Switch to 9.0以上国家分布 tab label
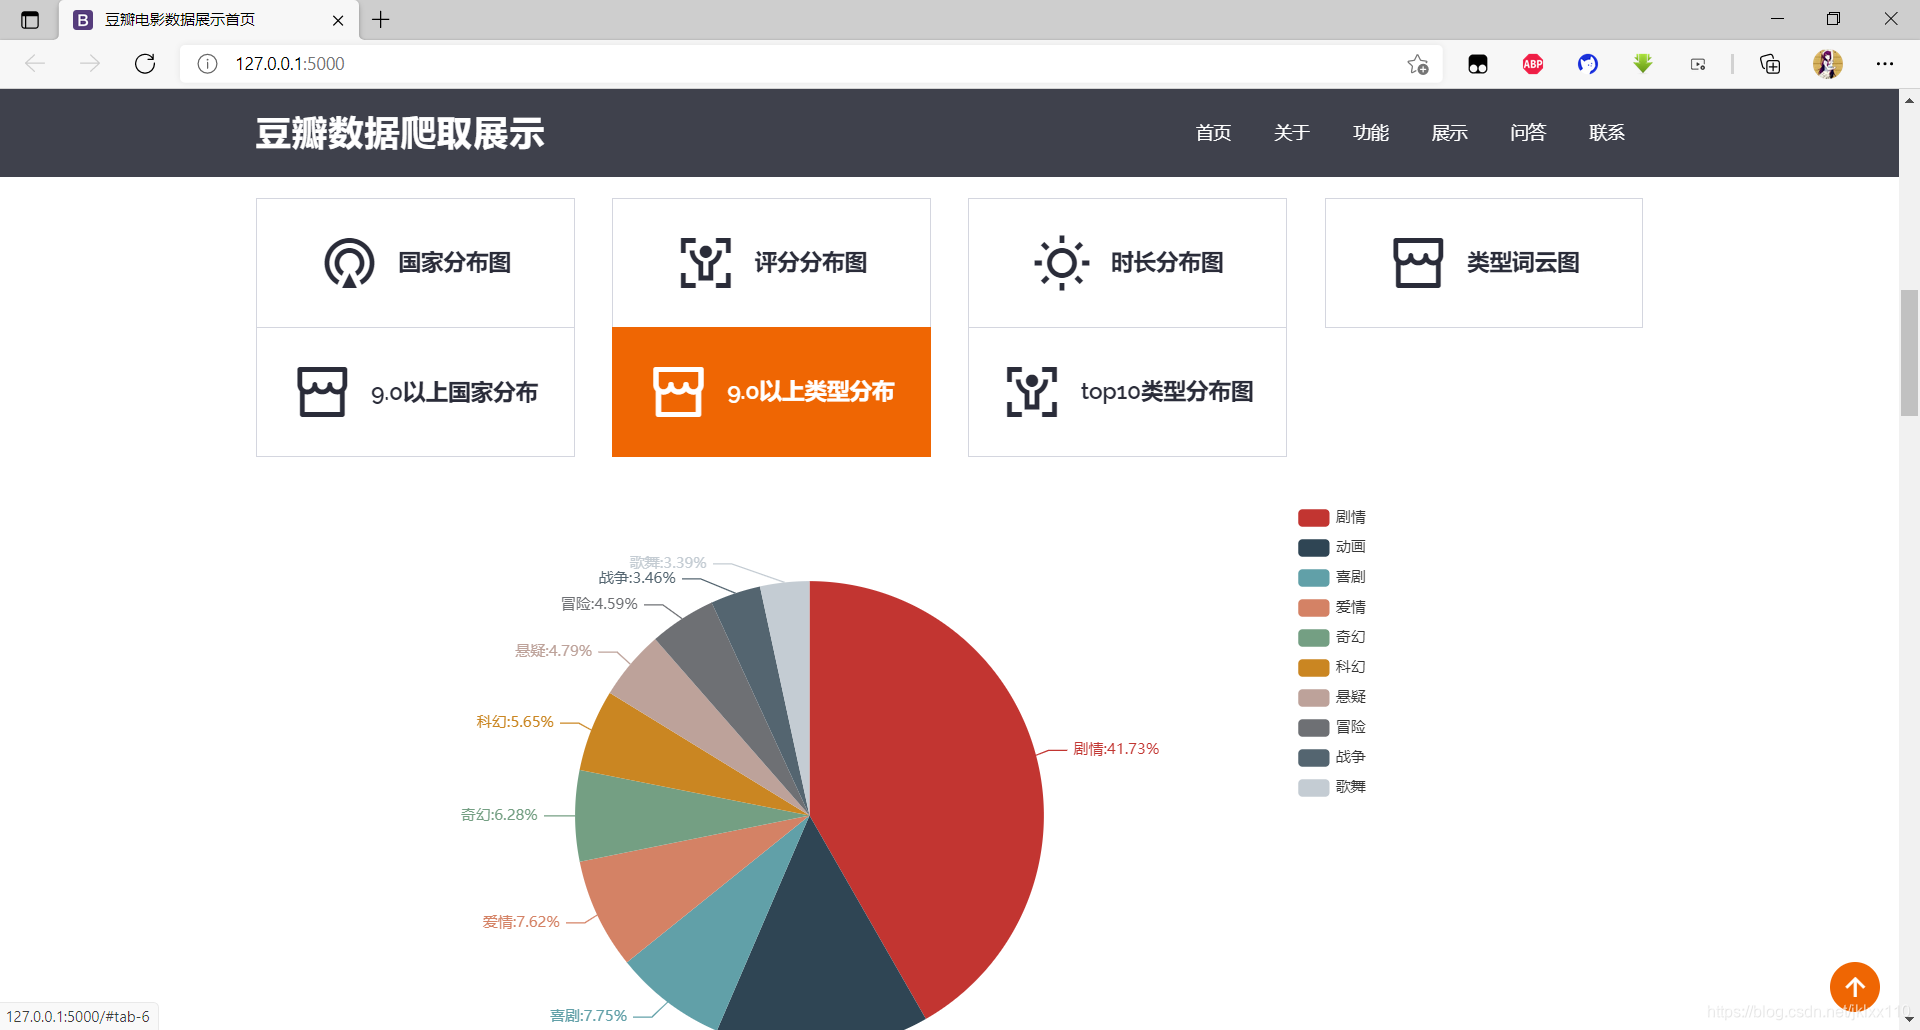Image resolution: width=1920 pixels, height=1030 pixels. pyautogui.click(x=455, y=392)
